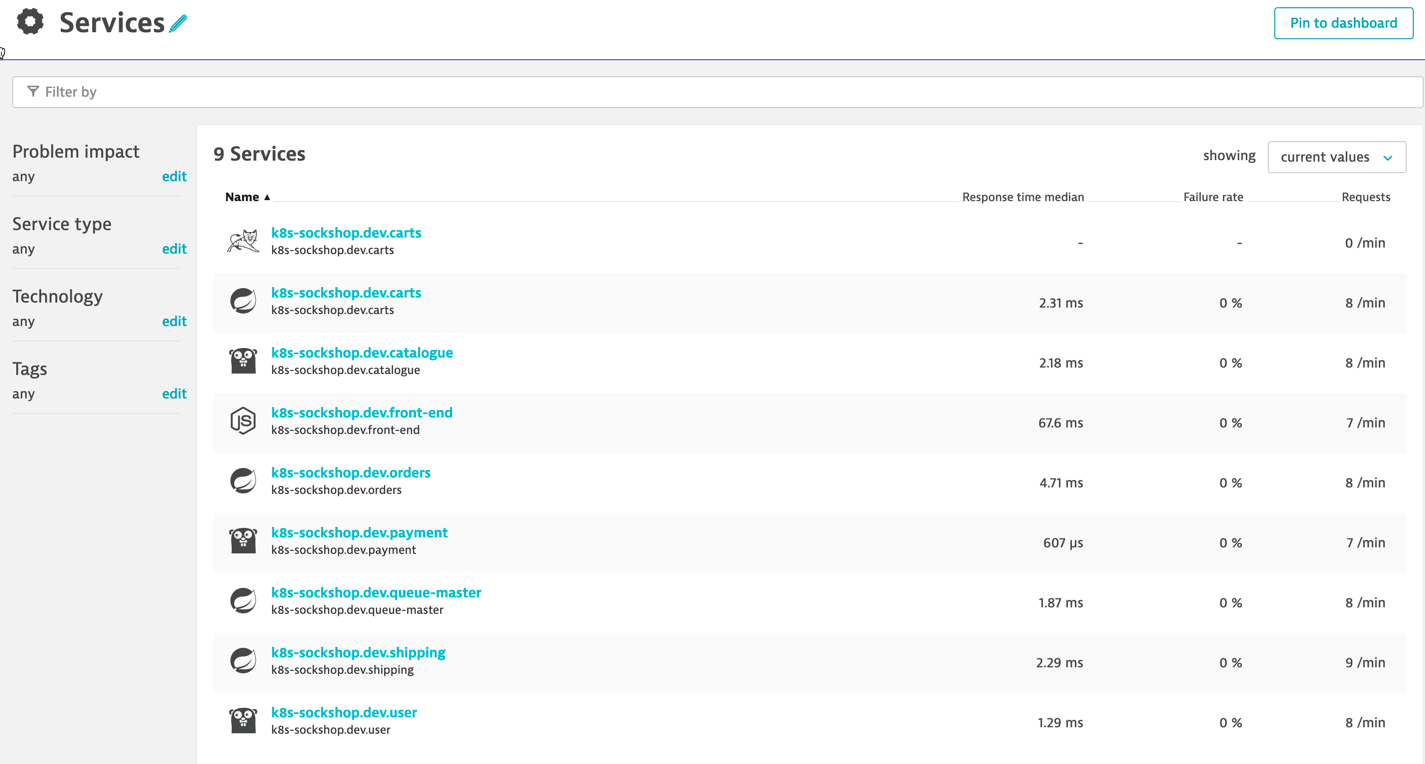Click the 9 /min requests value
This screenshot has width=1425, height=764.
click(1365, 663)
